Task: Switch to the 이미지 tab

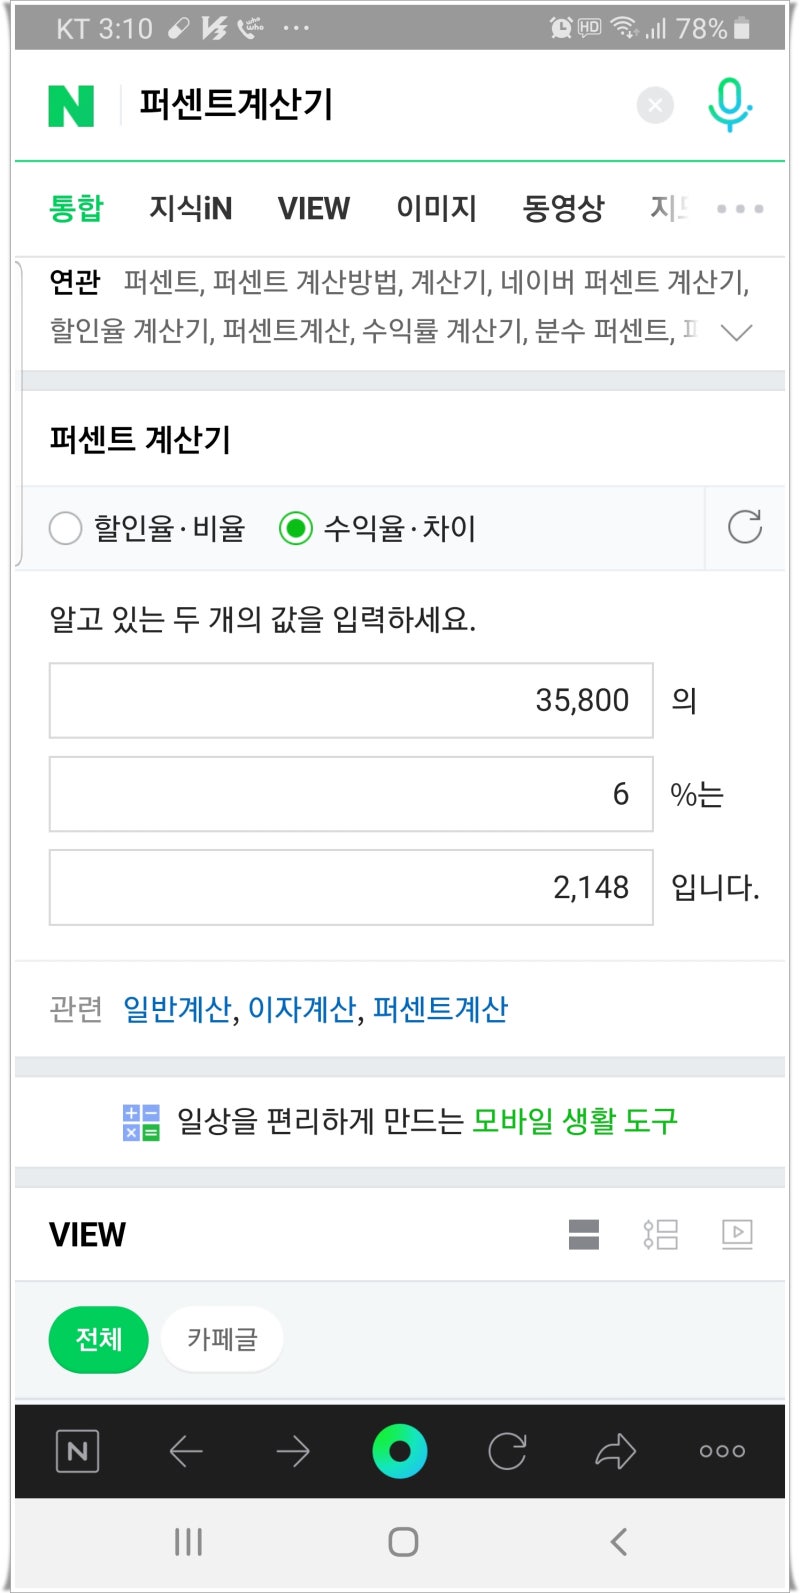Action: point(436,208)
